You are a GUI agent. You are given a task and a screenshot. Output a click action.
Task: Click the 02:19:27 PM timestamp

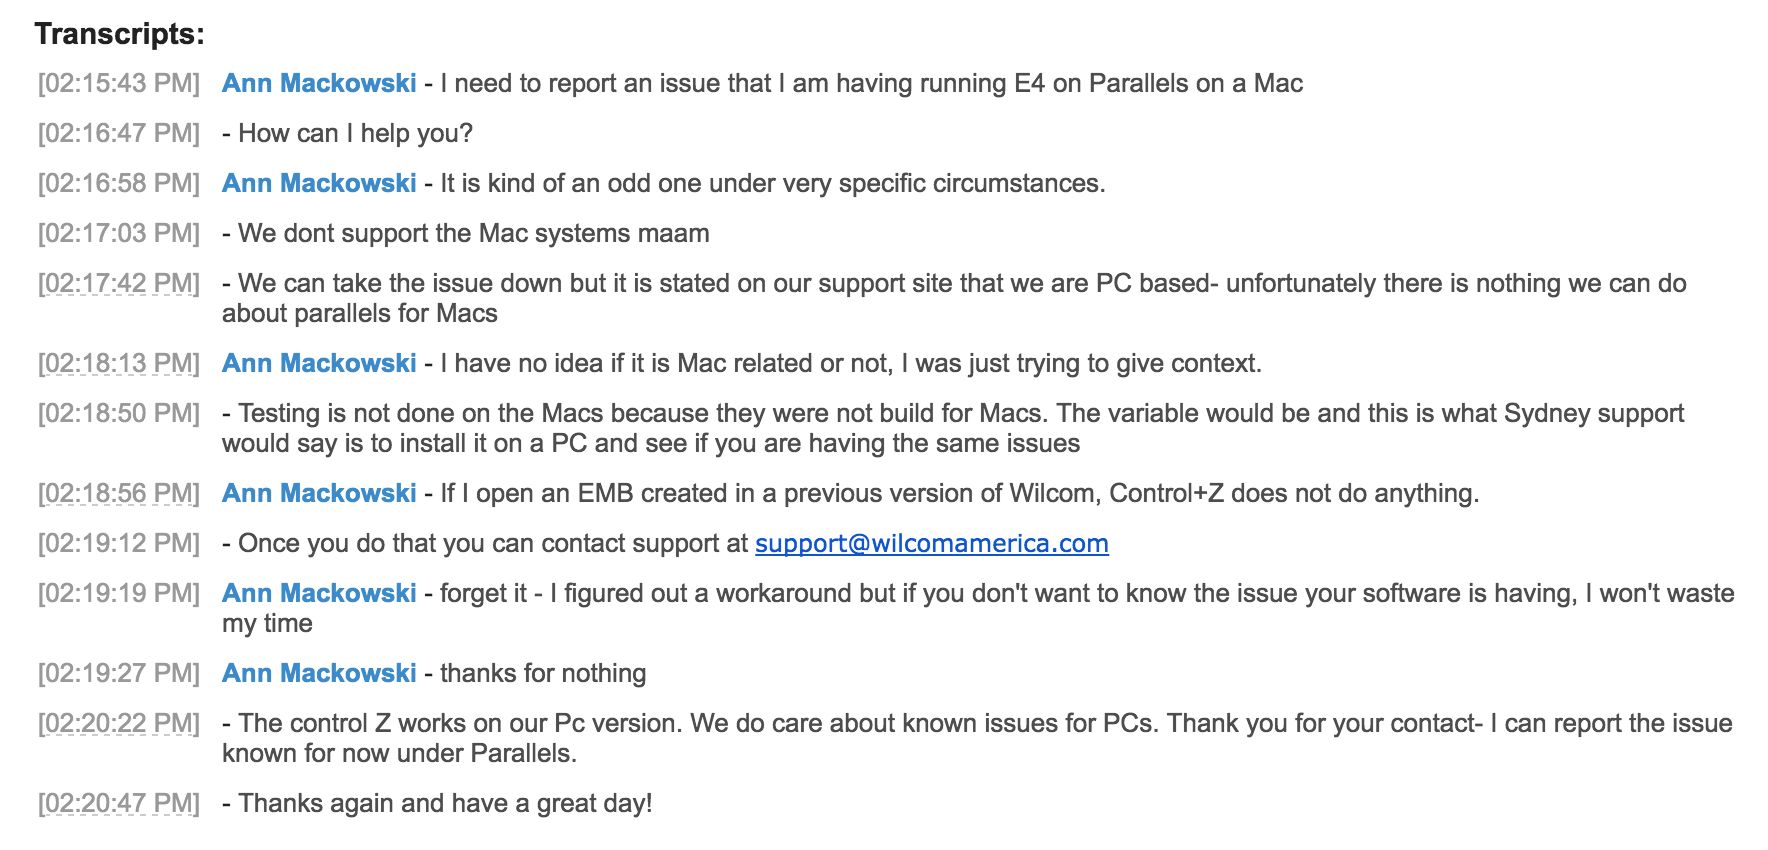click(119, 673)
